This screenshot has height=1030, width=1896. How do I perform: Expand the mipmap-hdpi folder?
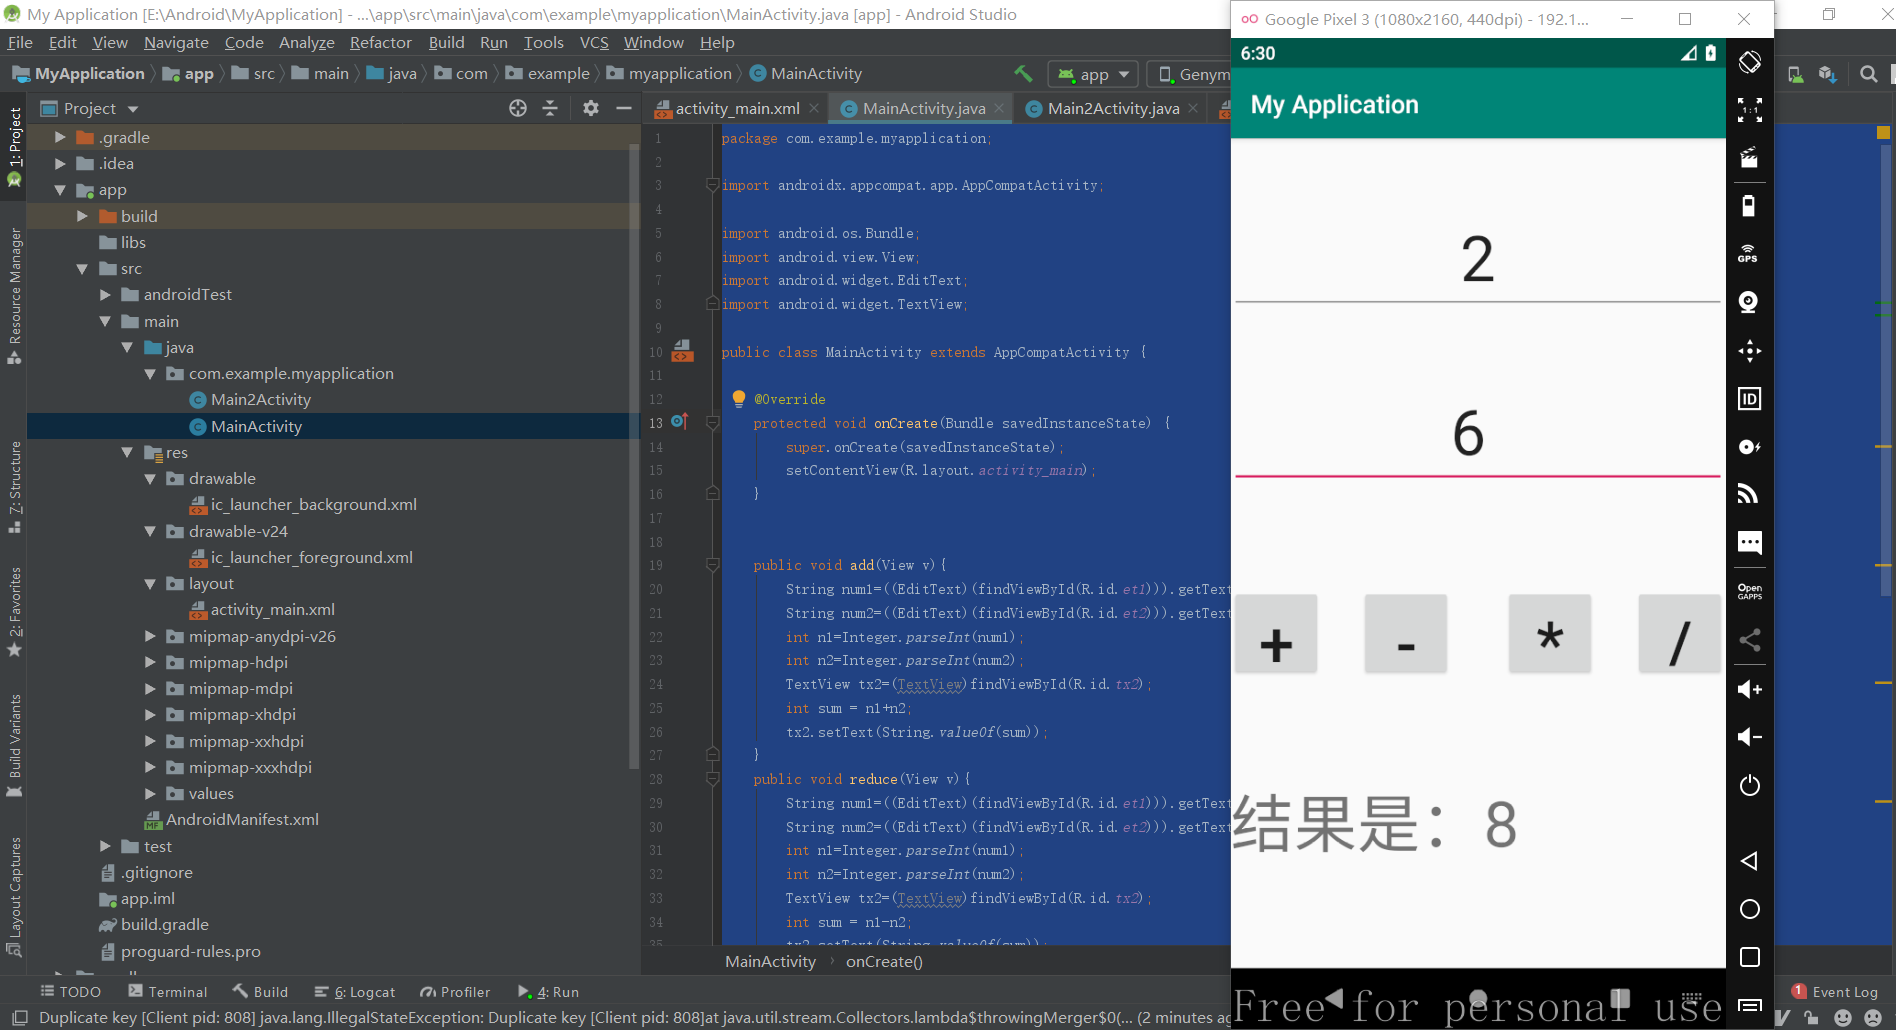[x=150, y=662]
